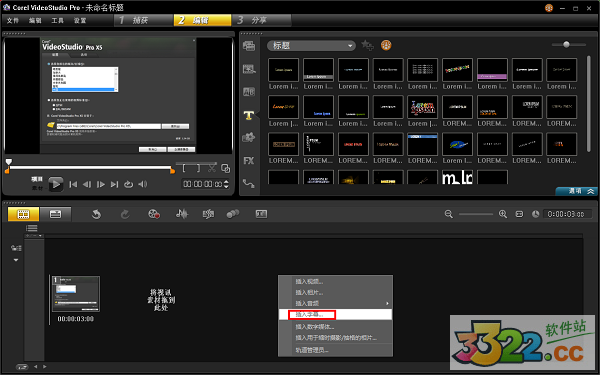
Task: Switch to step 3 分享 tab
Action: [x=262, y=20]
